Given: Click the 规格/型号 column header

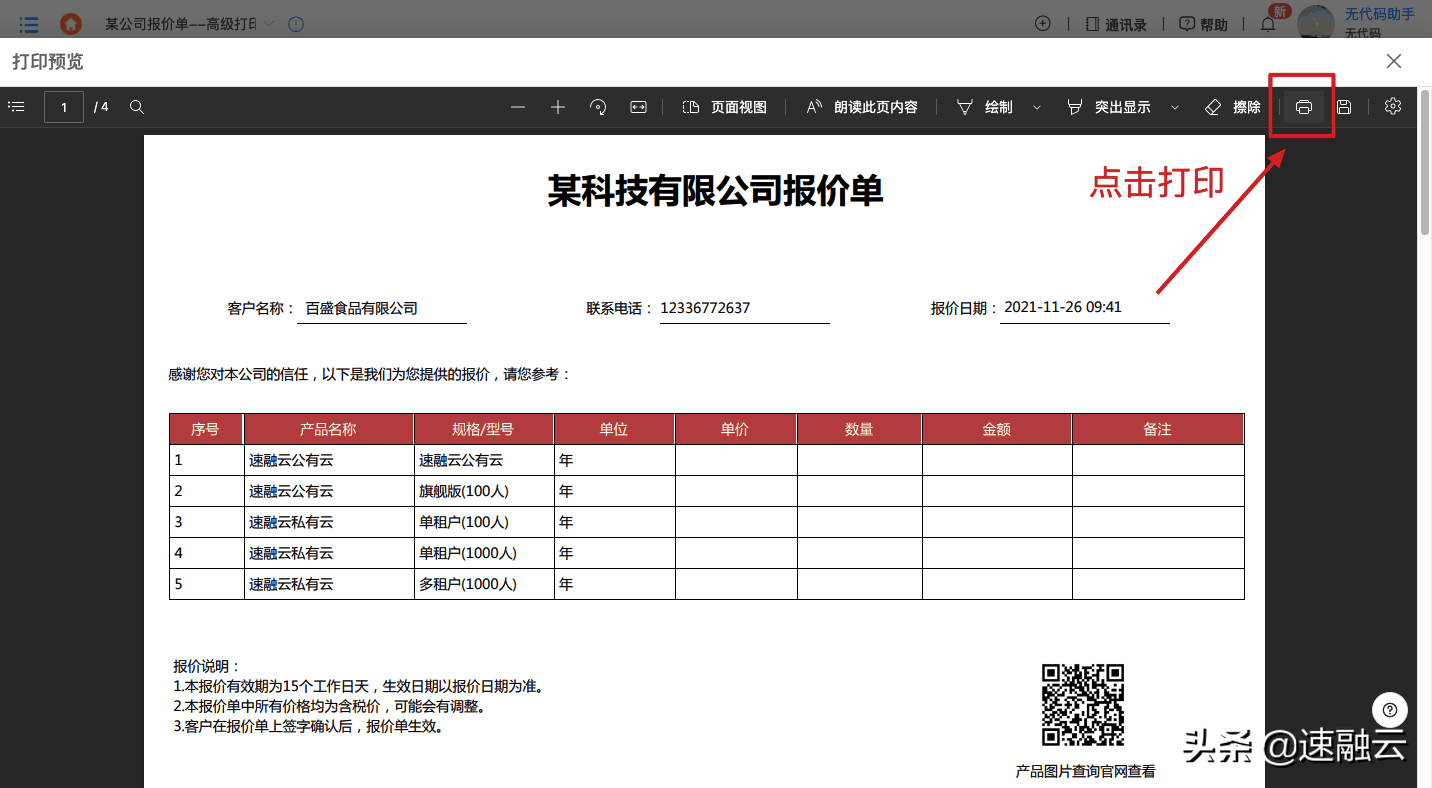Looking at the screenshot, I should pyautogui.click(x=483, y=429).
